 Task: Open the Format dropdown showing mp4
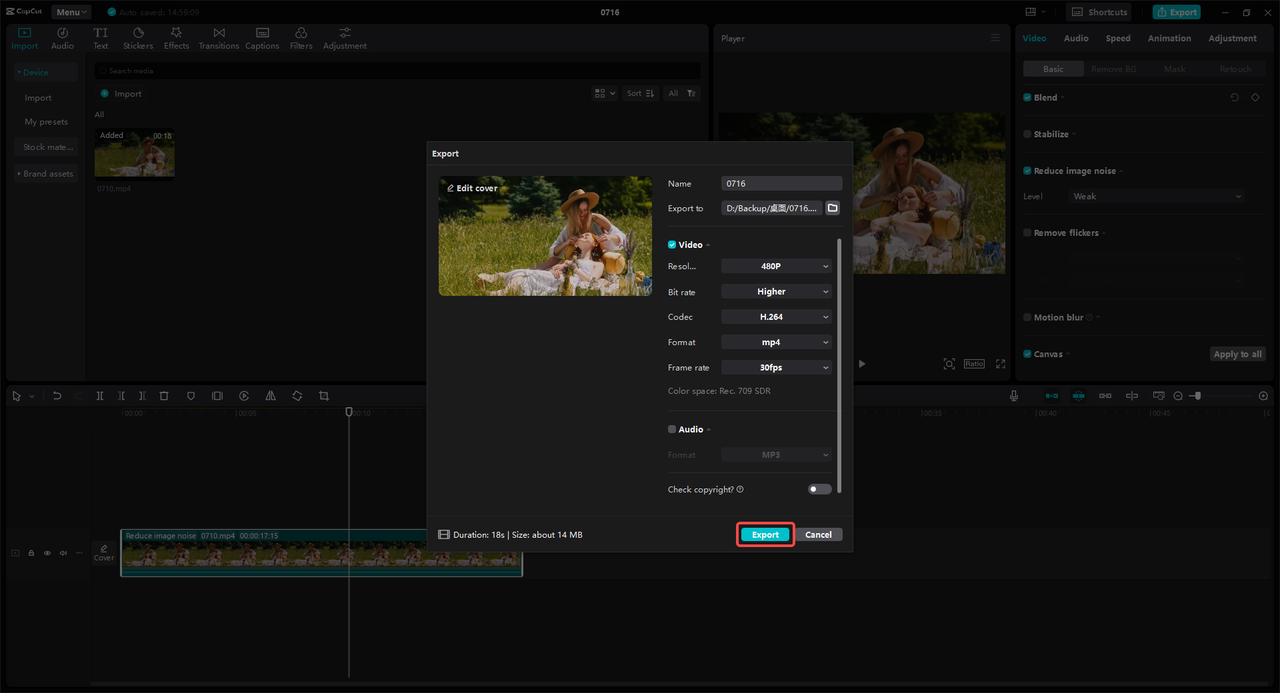pos(776,342)
